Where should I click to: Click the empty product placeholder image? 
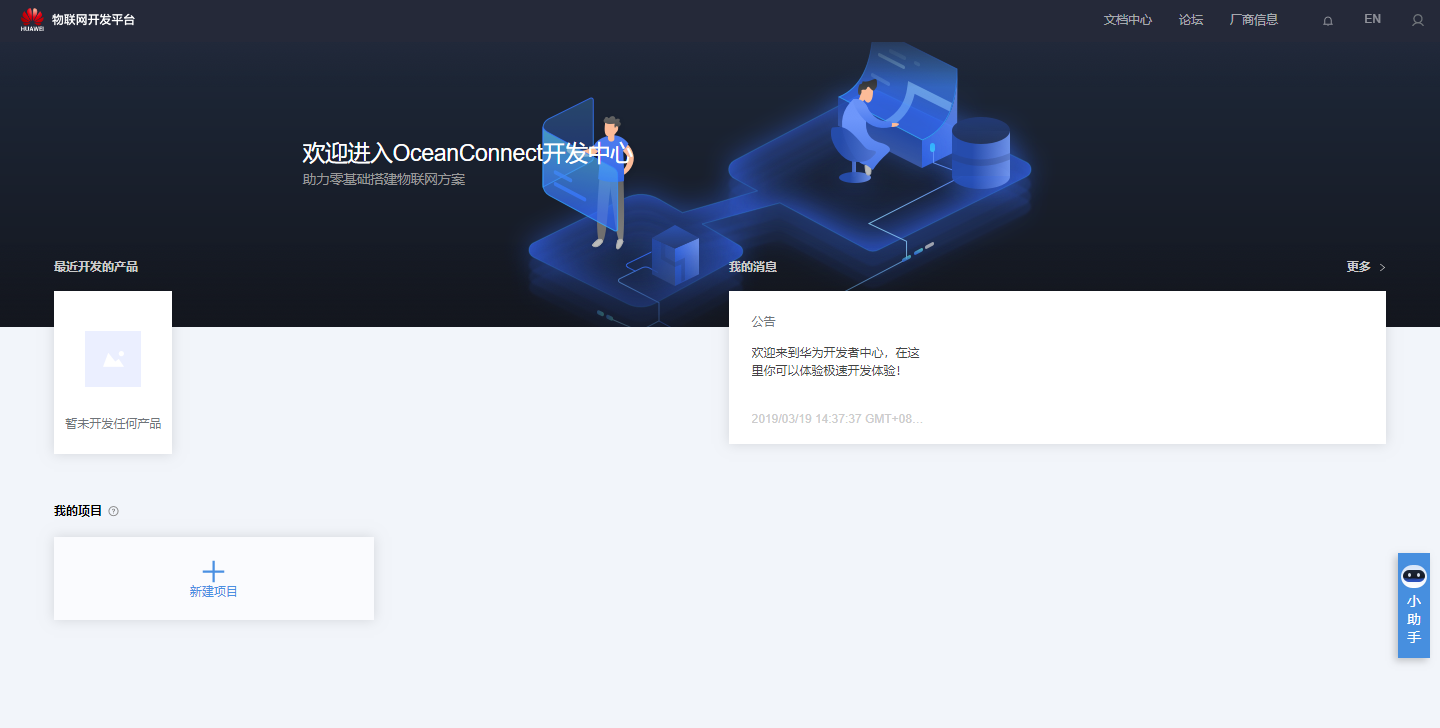(x=113, y=359)
